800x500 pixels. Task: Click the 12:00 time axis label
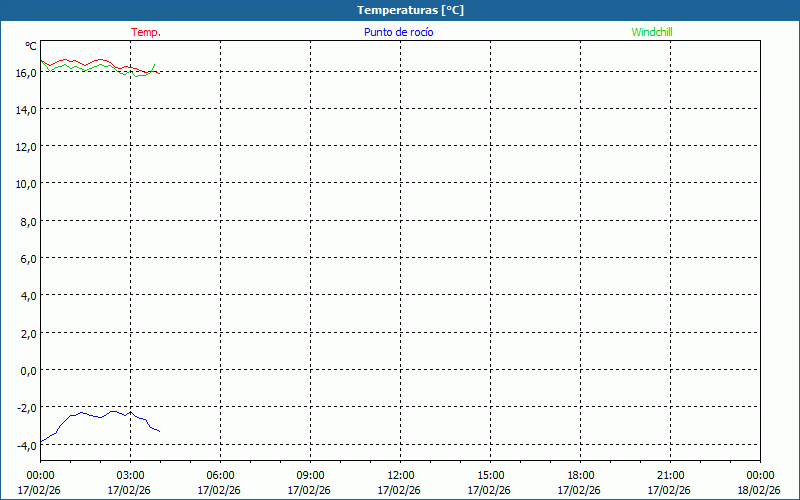[x=401, y=476]
